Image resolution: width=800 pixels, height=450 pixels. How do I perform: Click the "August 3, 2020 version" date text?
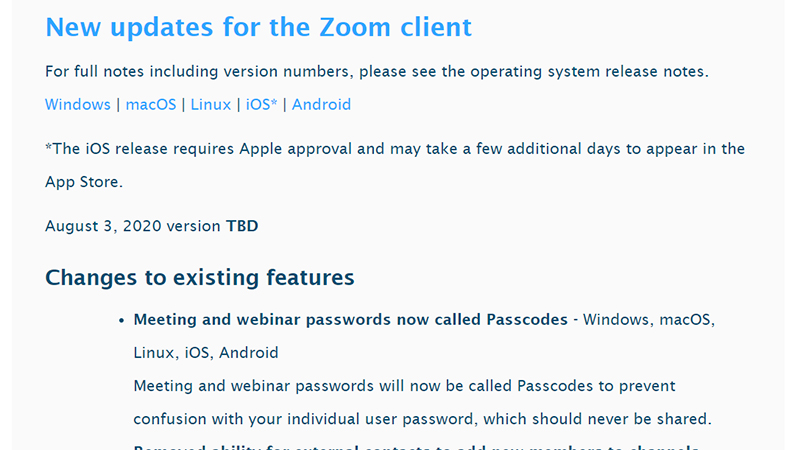point(132,226)
